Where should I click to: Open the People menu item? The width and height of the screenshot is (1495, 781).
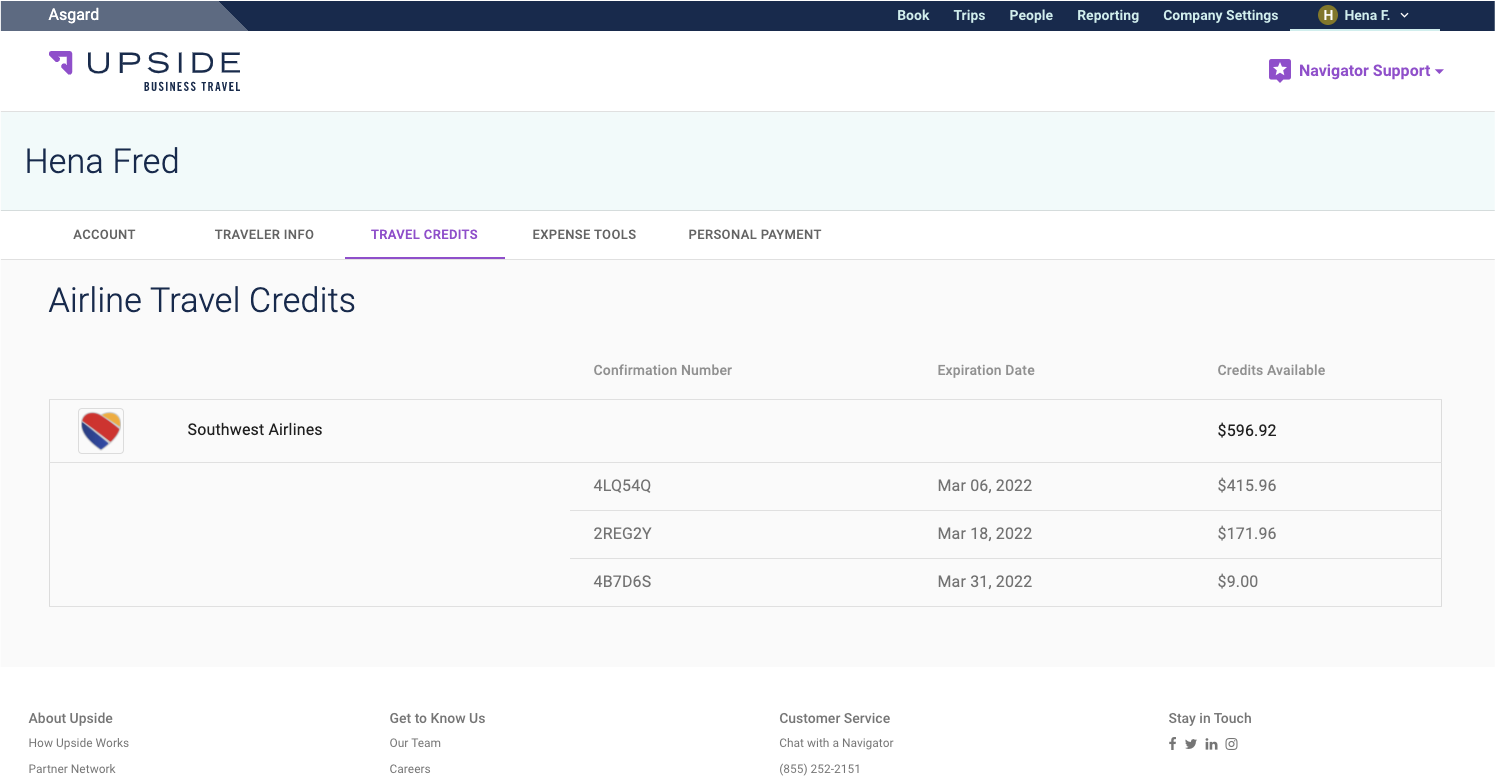coord(1031,15)
